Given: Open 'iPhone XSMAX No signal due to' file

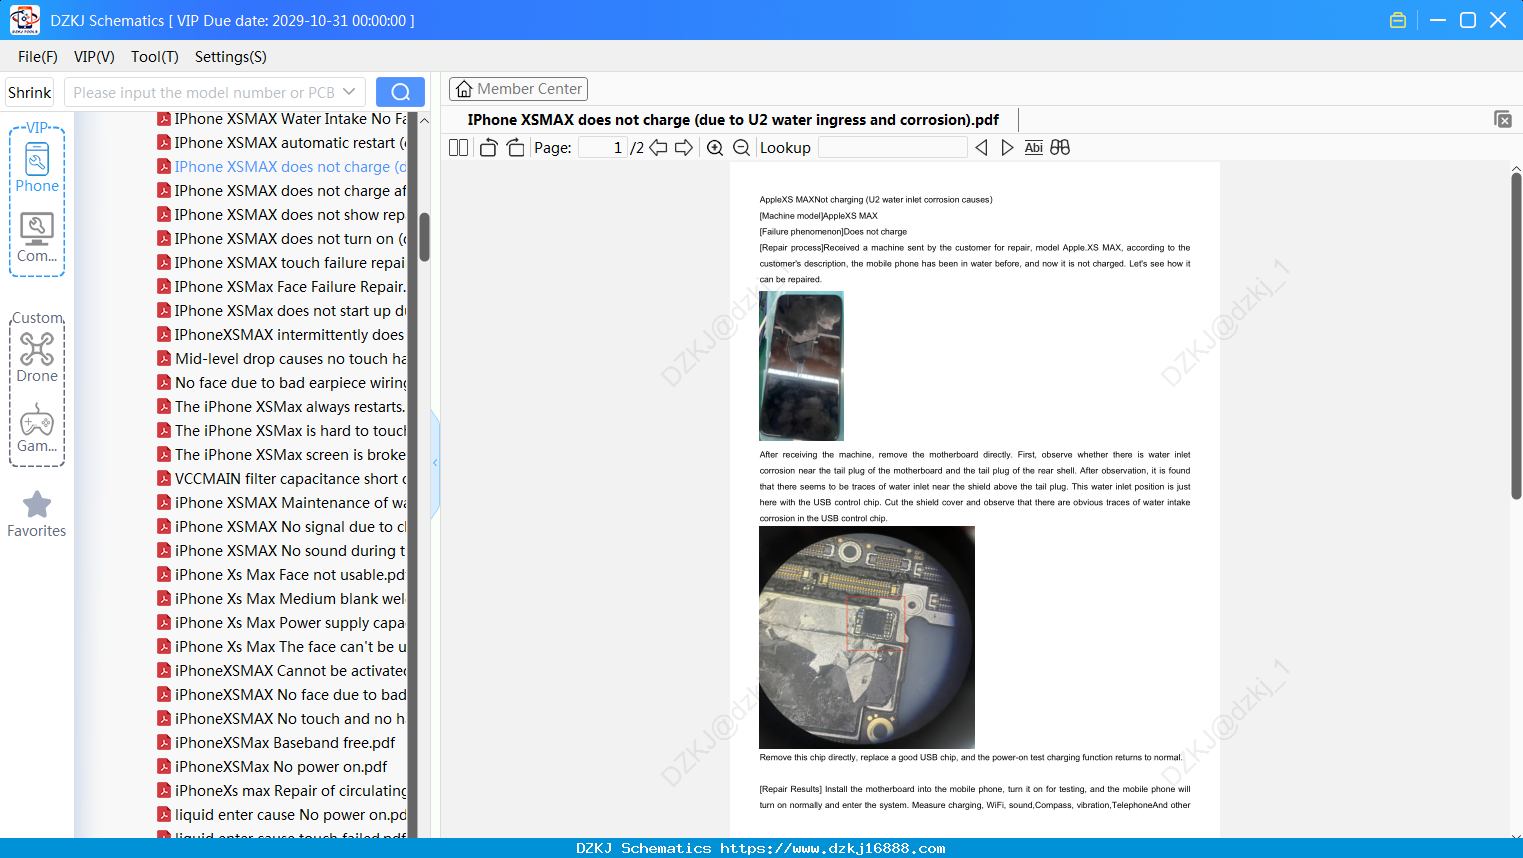Looking at the screenshot, I should tap(282, 527).
